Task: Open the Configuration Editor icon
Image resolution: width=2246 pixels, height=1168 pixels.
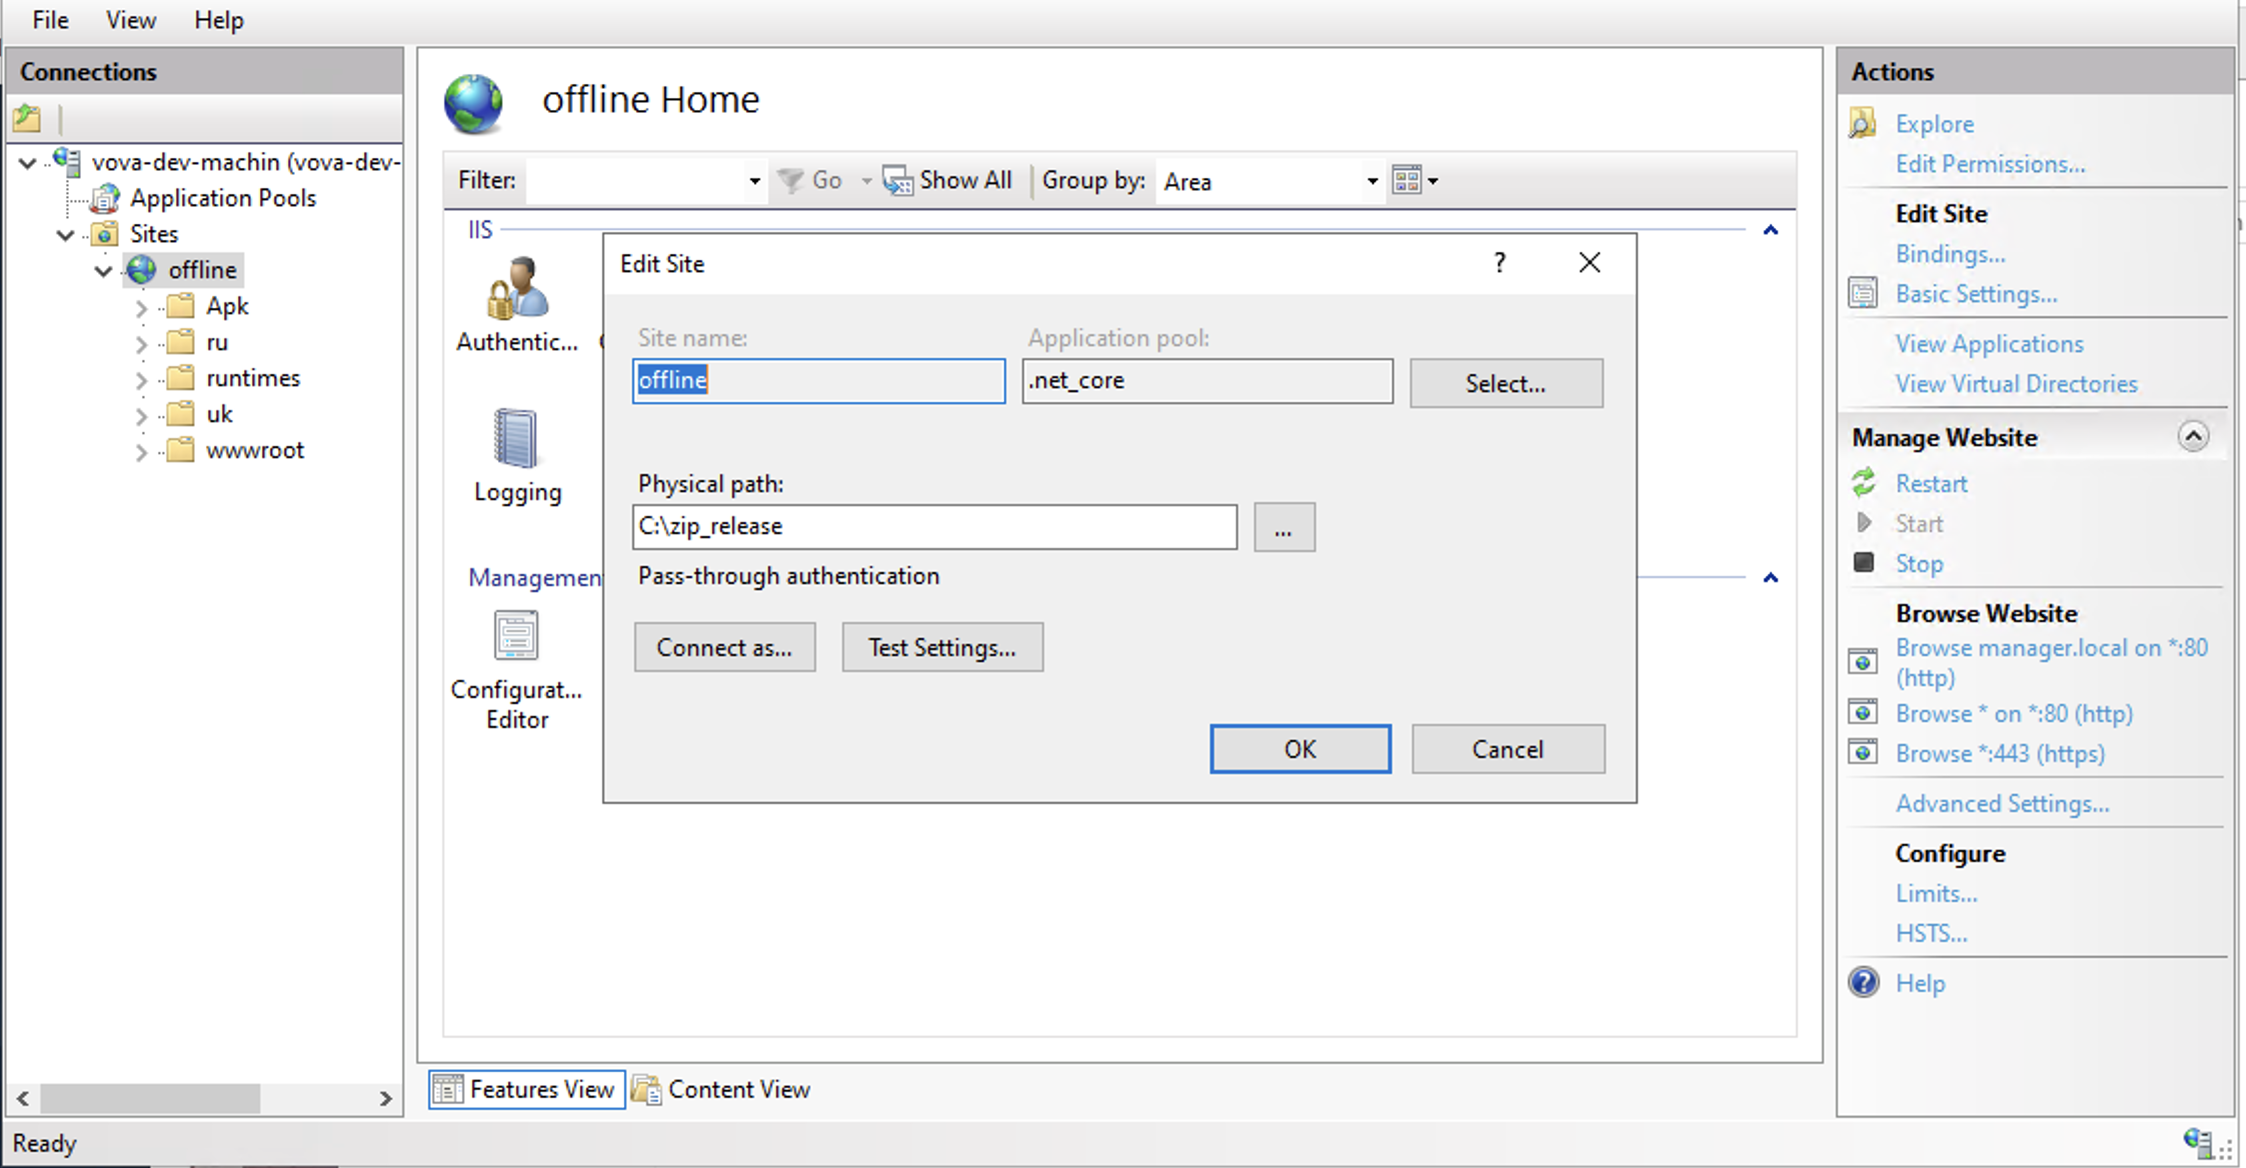Action: pos(516,637)
